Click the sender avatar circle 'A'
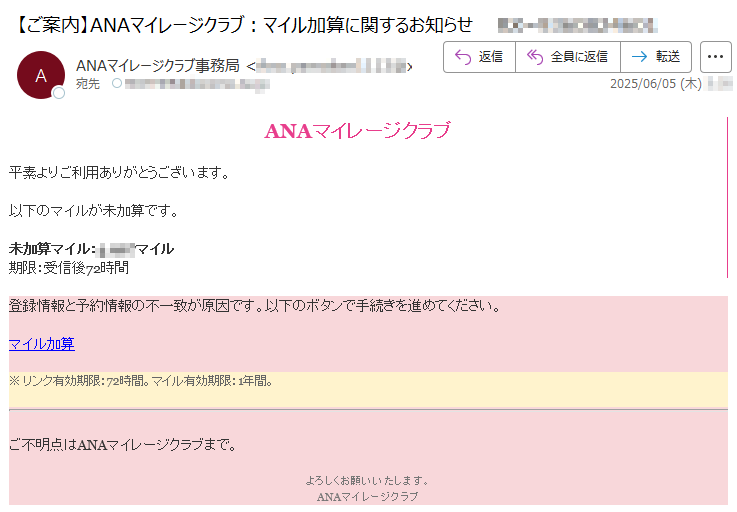This screenshot has width=737, height=512. (x=41, y=75)
